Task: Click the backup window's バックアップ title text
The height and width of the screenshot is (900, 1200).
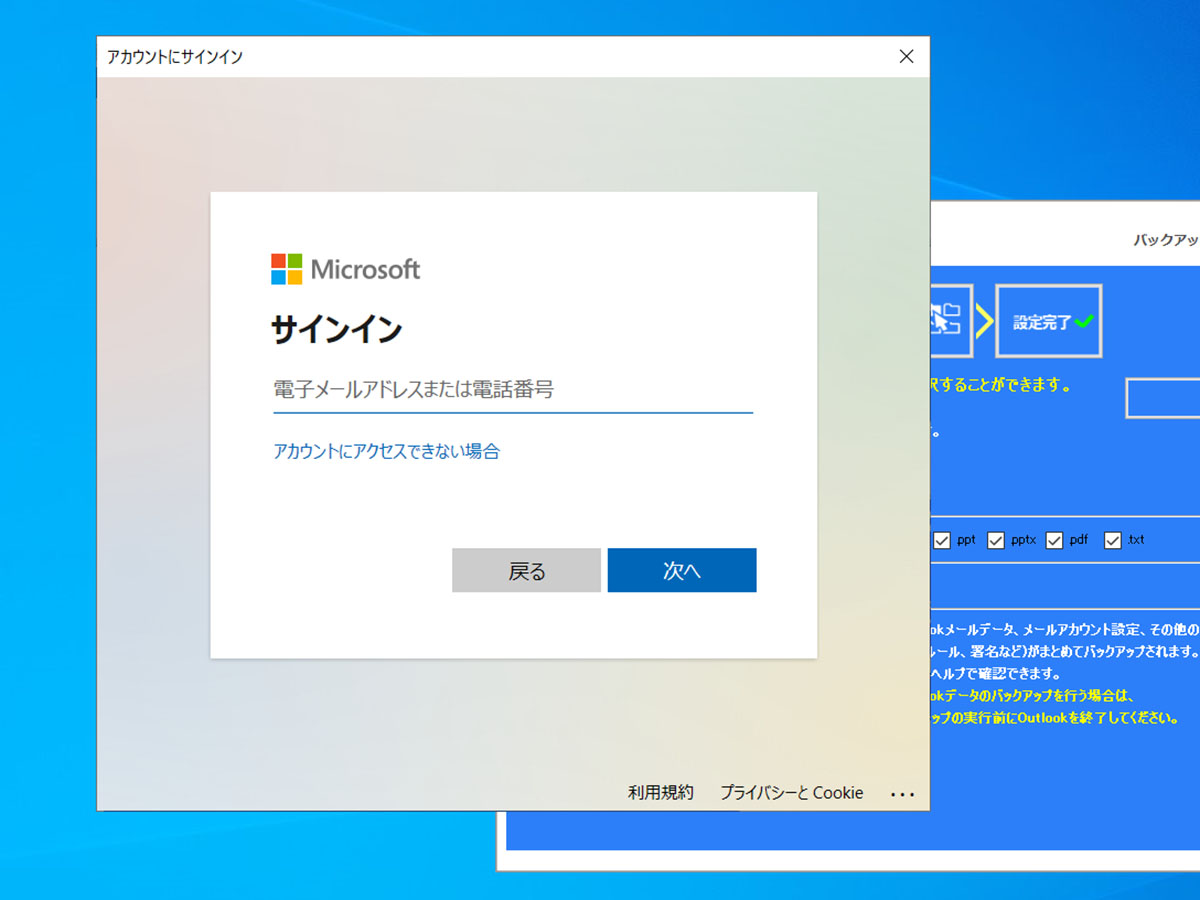Action: point(1165,241)
